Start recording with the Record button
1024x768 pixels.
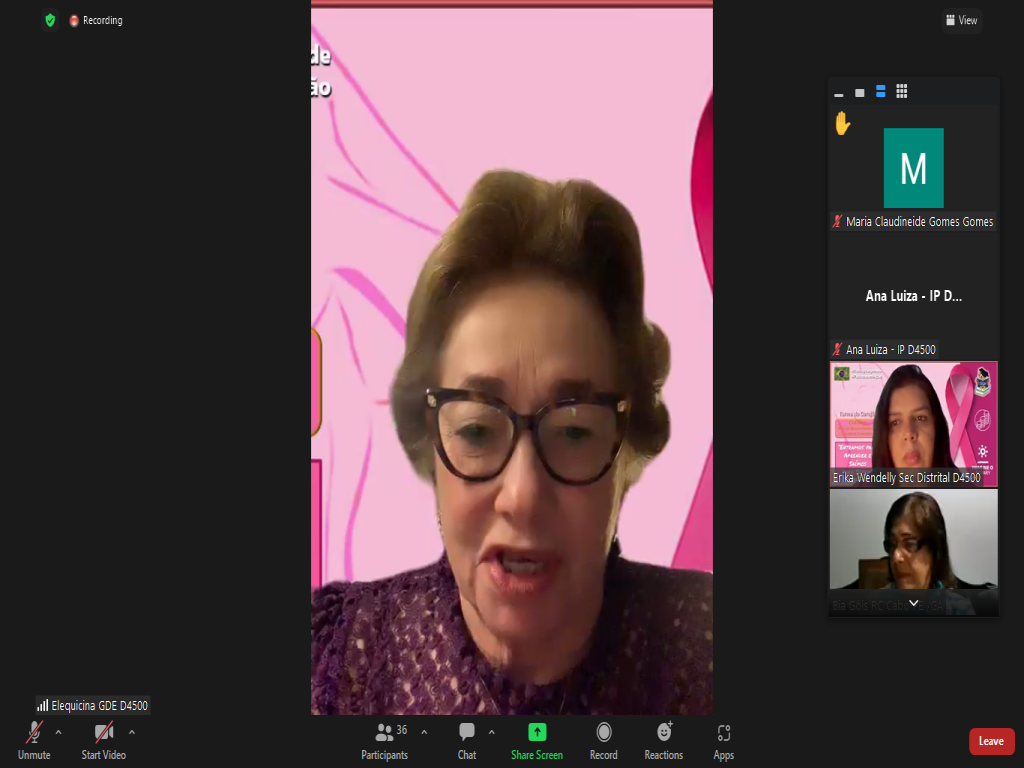coord(603,738)
